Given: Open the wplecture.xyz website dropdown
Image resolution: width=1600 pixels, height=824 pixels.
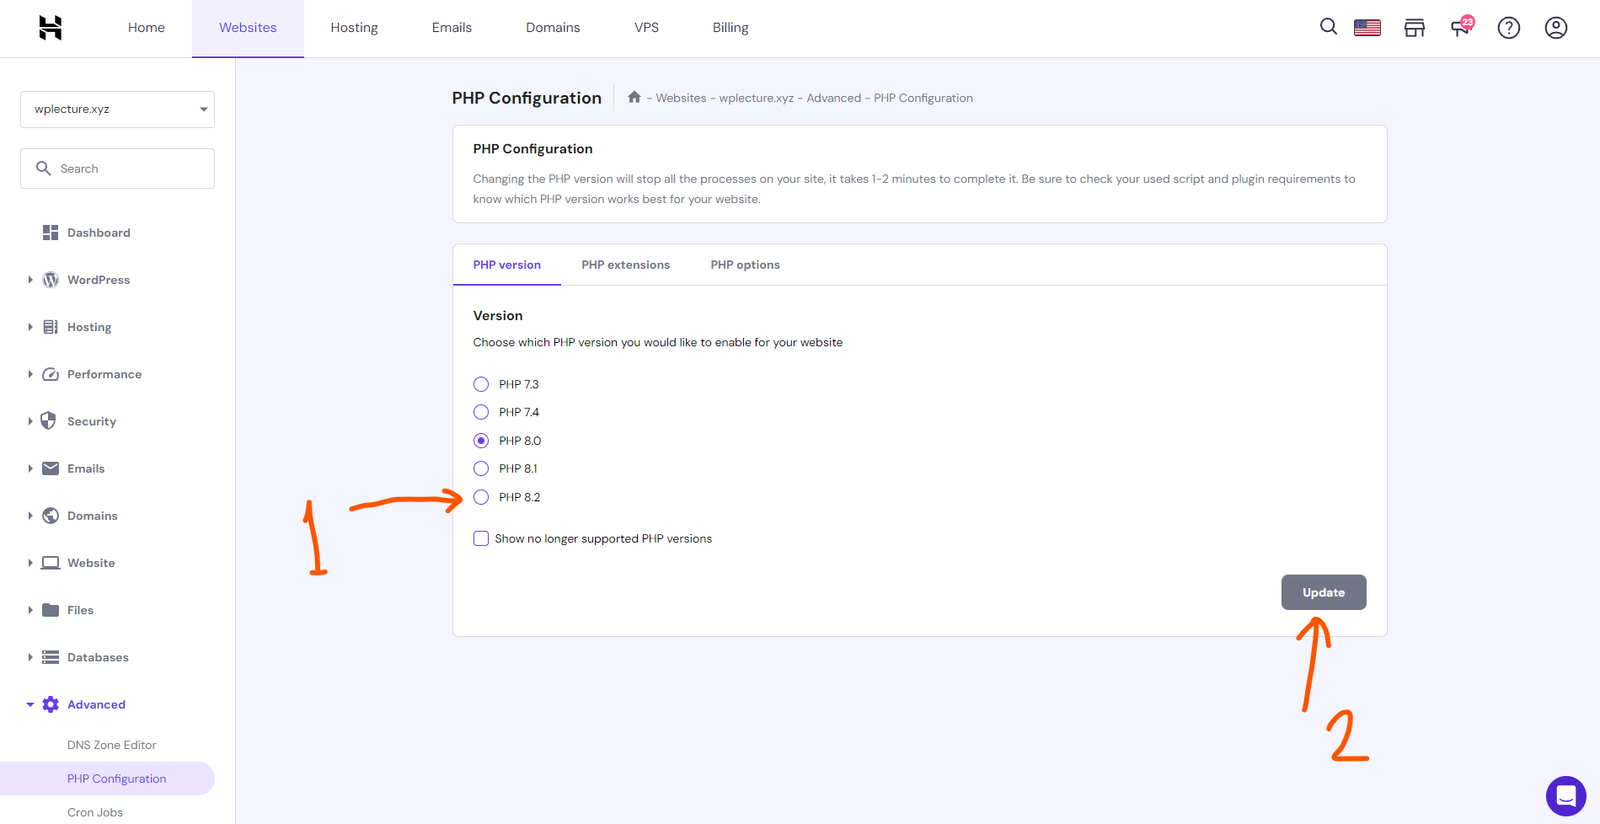Looking at the screenshot, I should coord(117,109).
